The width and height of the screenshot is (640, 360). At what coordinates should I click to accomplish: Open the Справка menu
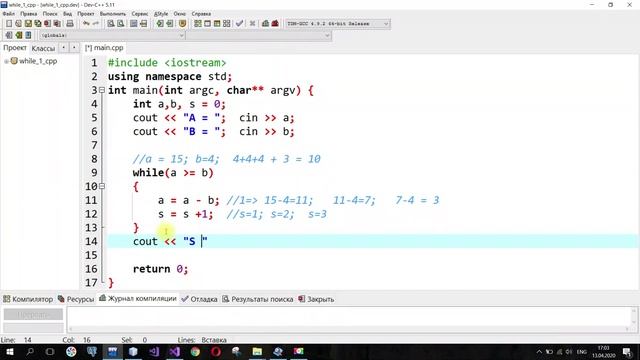coord(201,13)
